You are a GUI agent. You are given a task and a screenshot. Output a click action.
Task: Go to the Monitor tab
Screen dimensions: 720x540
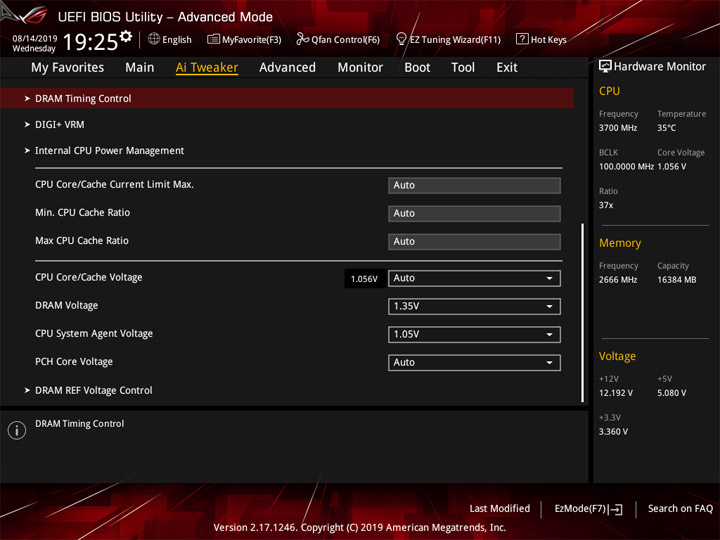360,68
